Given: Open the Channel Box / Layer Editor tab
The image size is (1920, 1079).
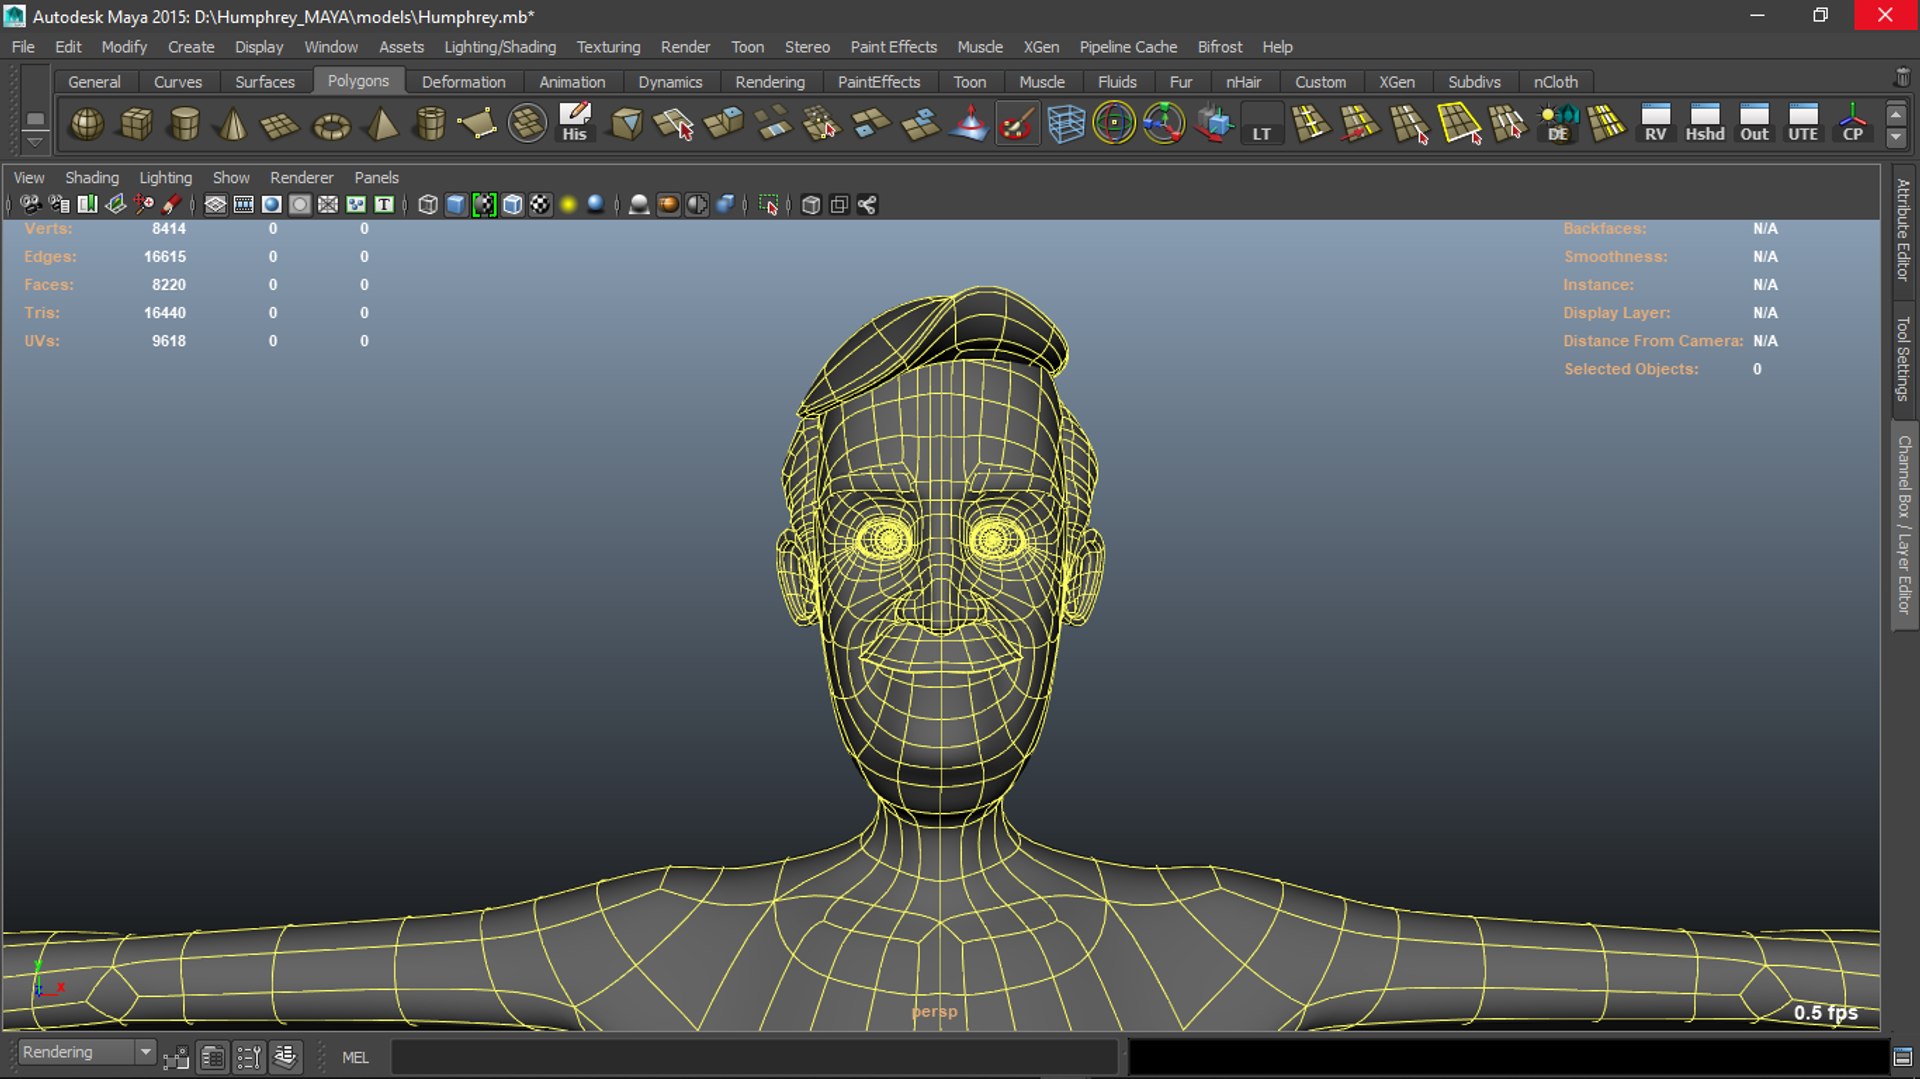Looking at the screenshot, I should (x=1903, y=525).
